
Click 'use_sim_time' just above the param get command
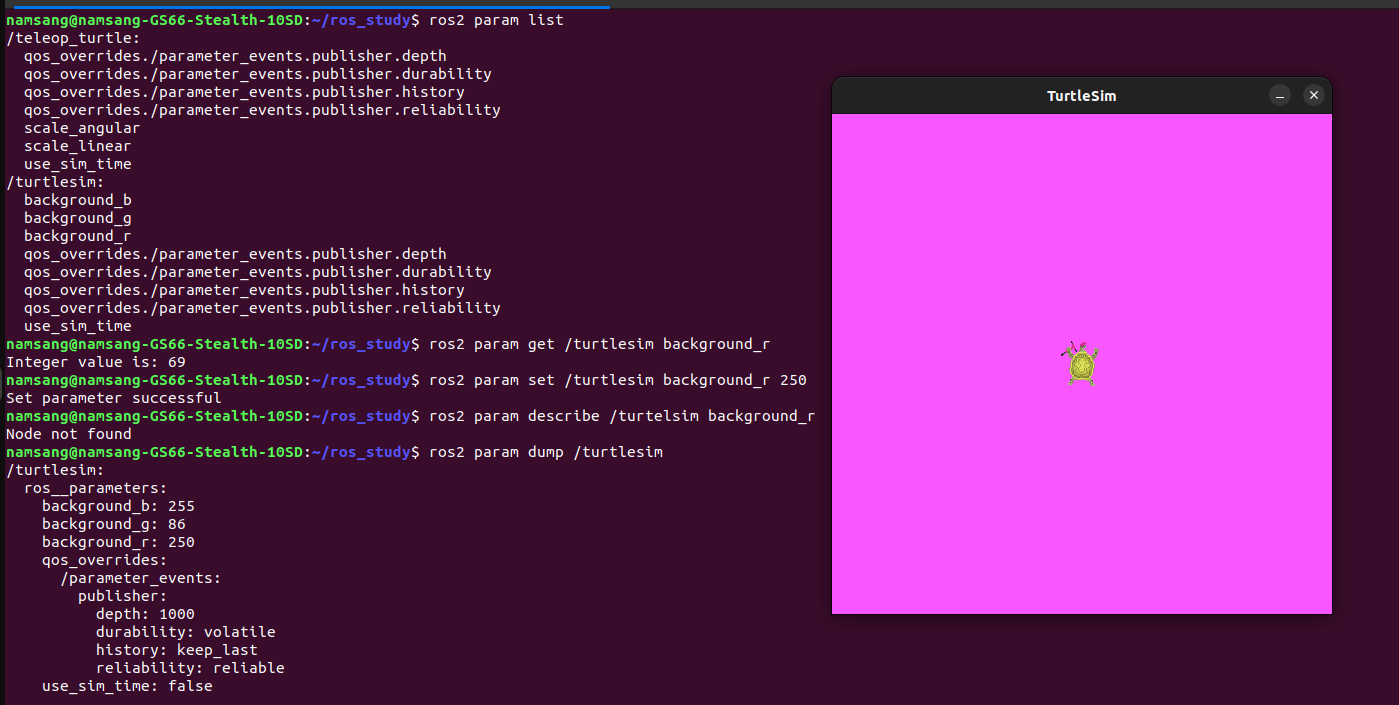[x=78, y=326]
